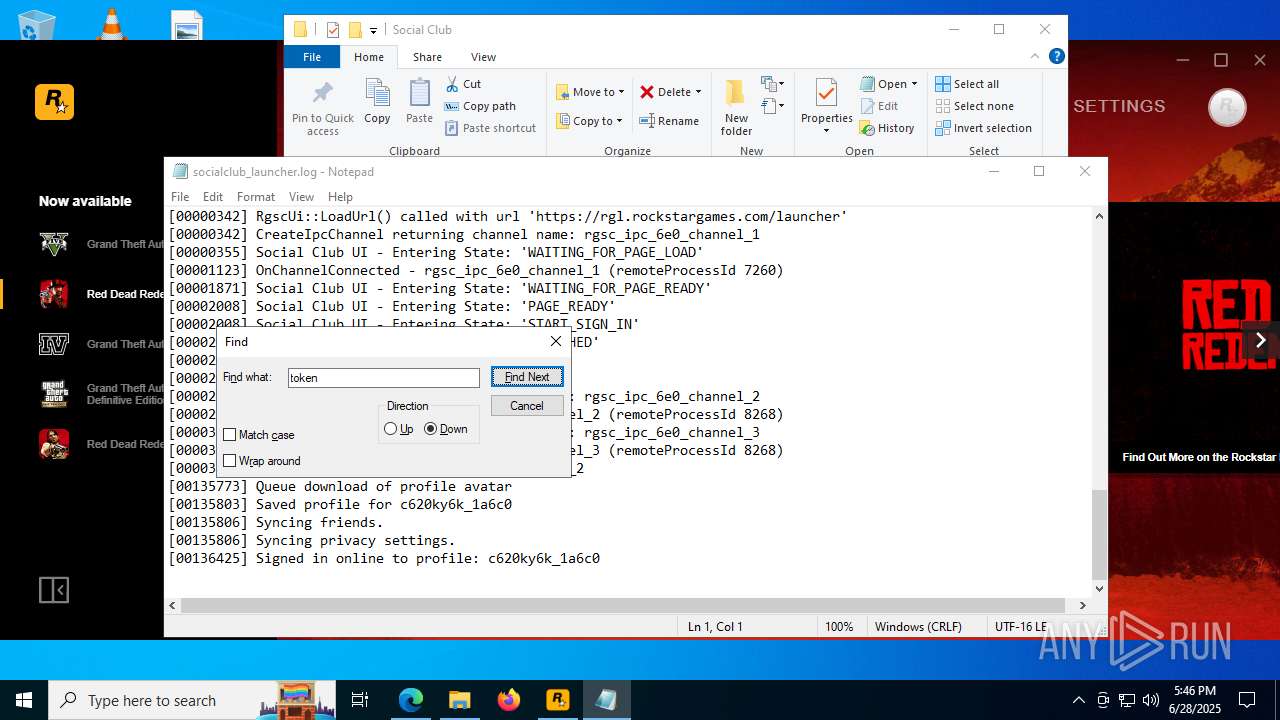Enable the Wrap around checkbox
1280x720 pixels.
point(230,461)
